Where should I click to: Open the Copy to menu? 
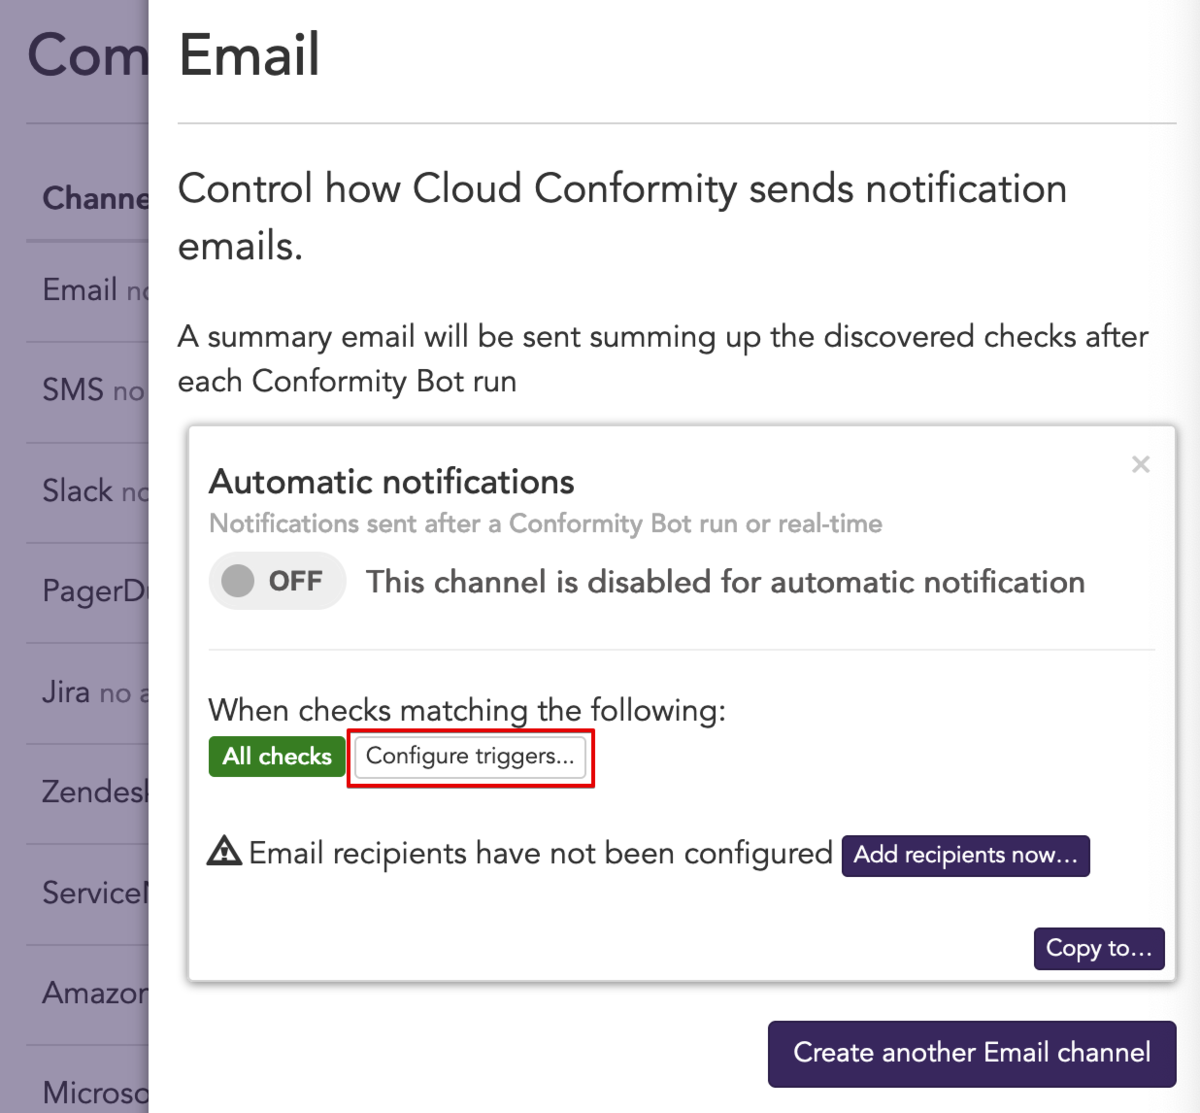1098,948
